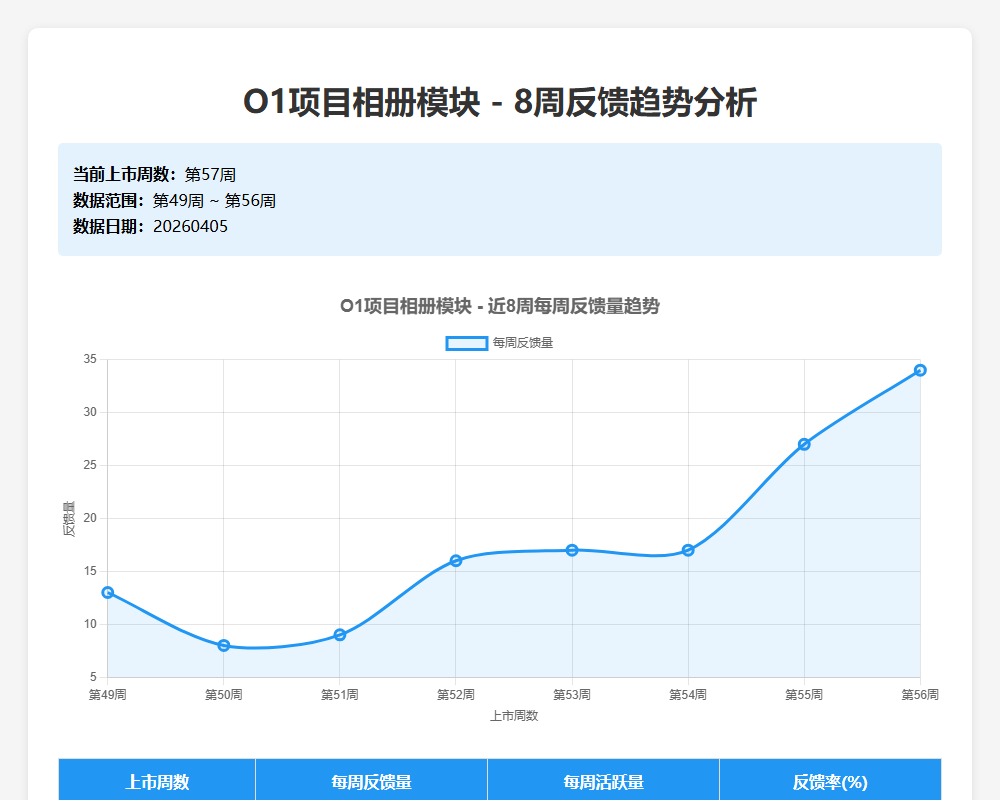
Task: Click the 每周反馈量 table column header
Action: 371,781
